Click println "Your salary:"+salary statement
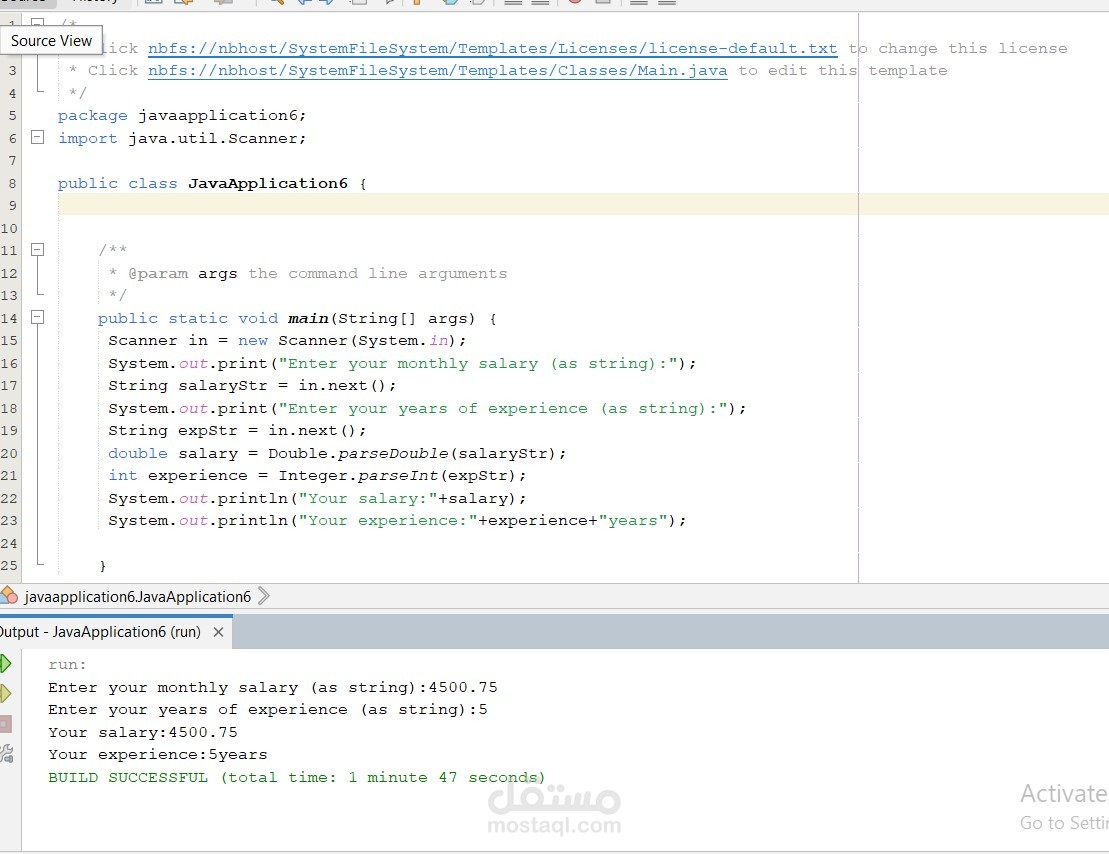1109x854 pixels. tap(317, 498)
